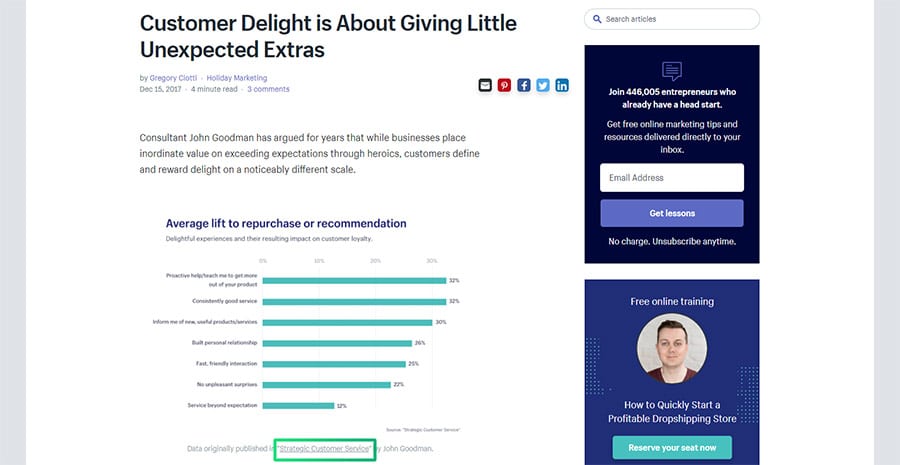Viewport: 900px width, 465px height.
Task: Click the Get lessons button
Action: (x=672, y=213)
